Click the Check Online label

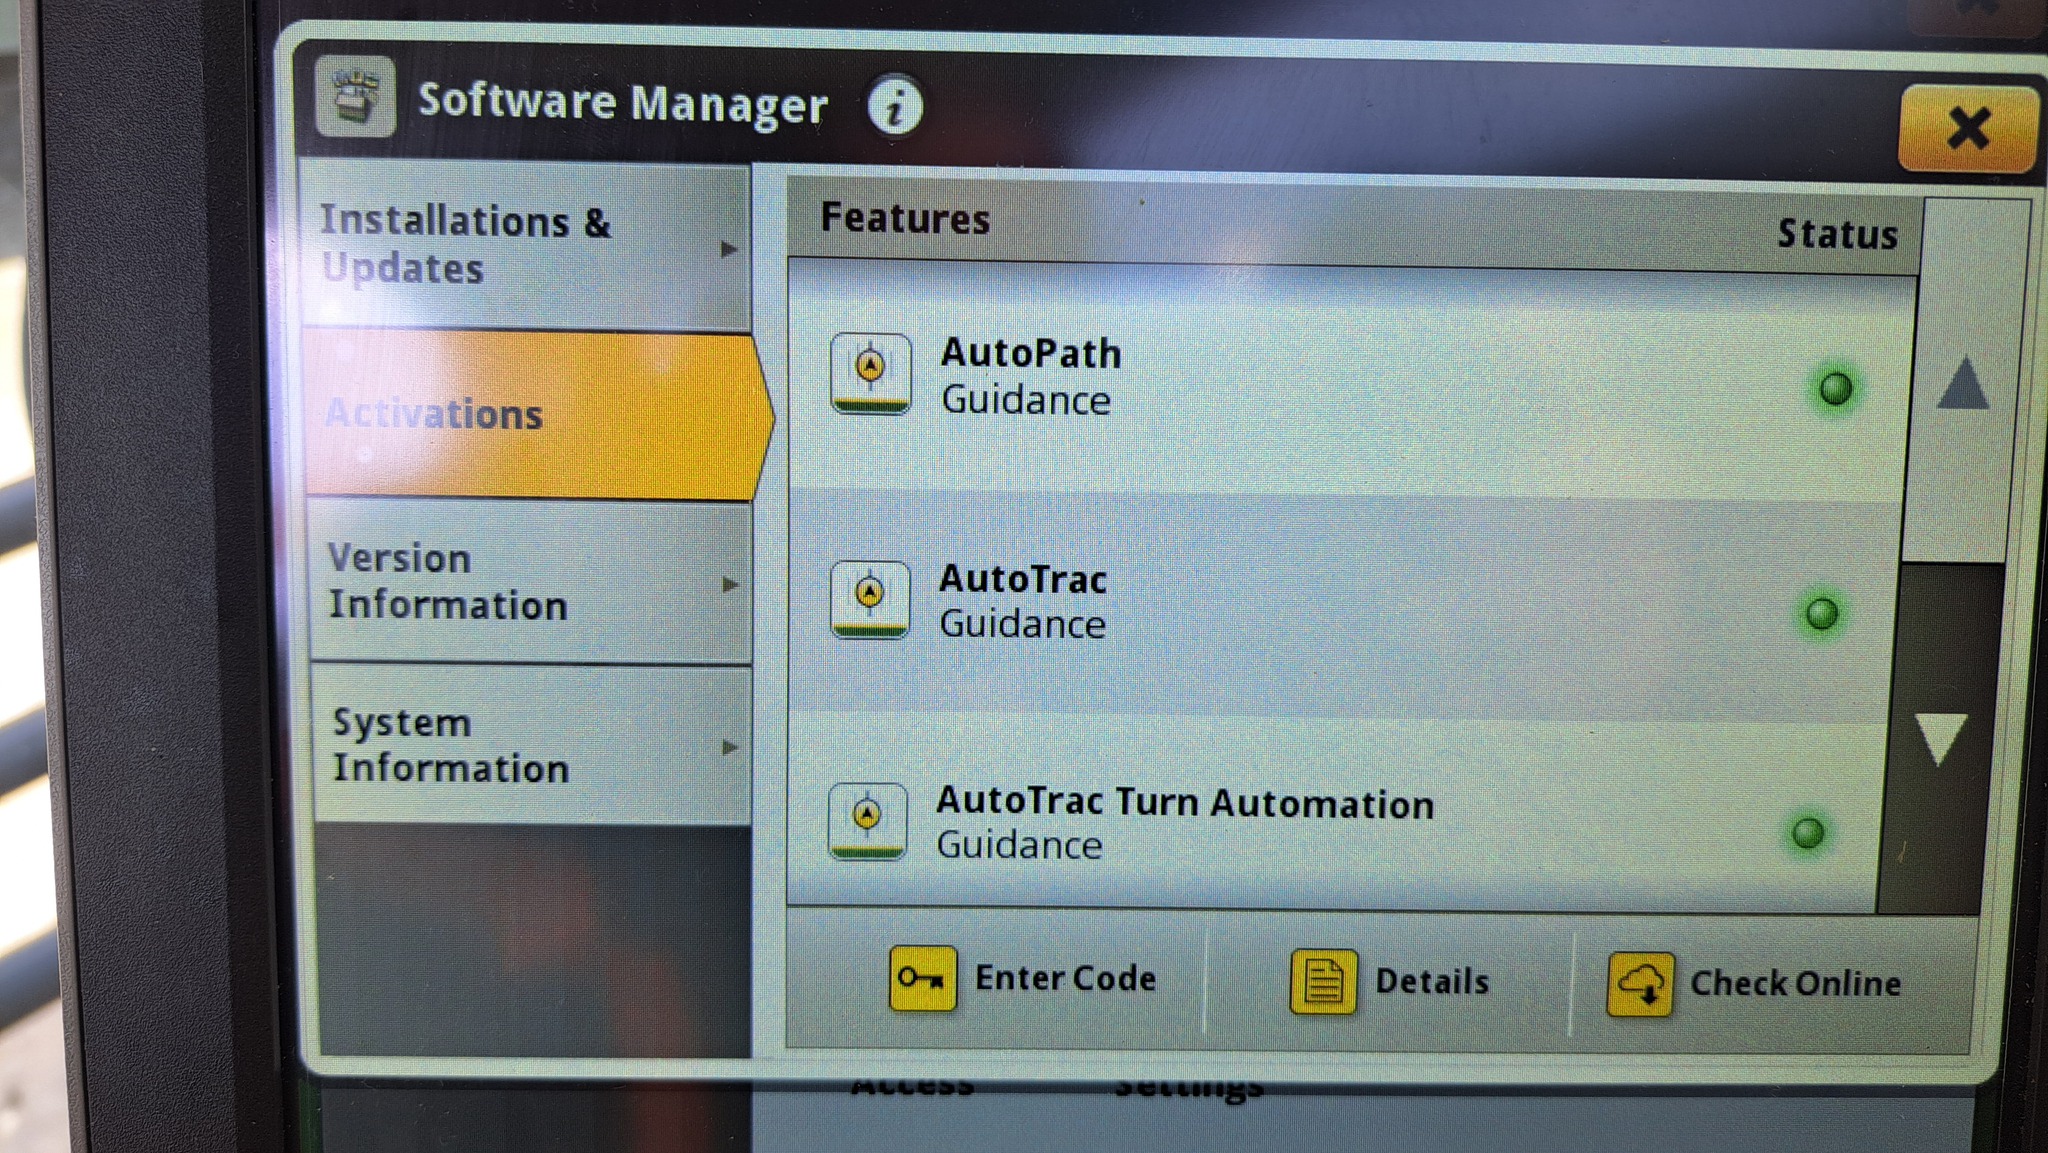pyautogui.click(x=1796, y=984)
